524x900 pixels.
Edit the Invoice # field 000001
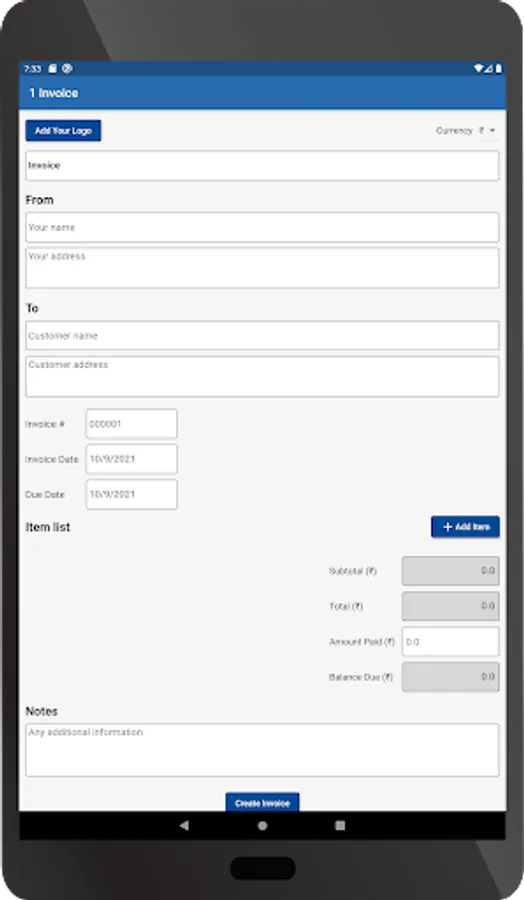(x=131, y=424)
